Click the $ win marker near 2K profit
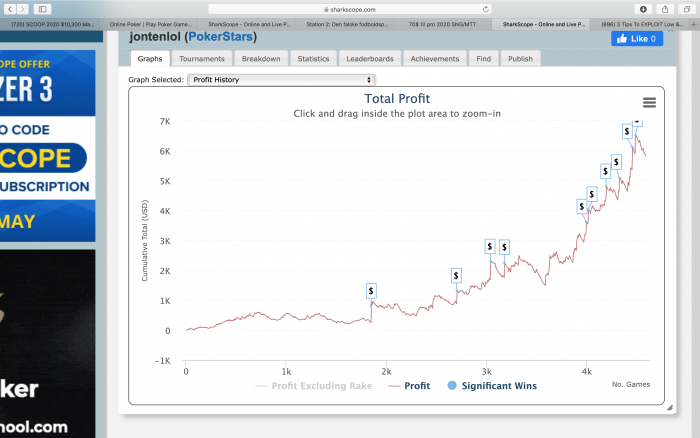This screenshot has width=700, height=438. [456, 275]
